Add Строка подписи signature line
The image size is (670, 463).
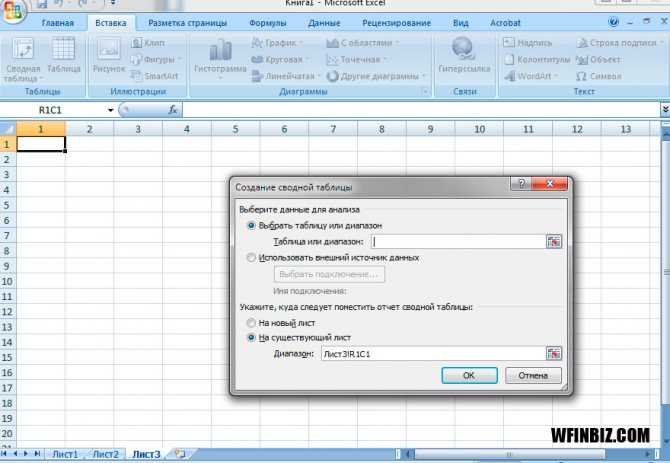[620, 43]
